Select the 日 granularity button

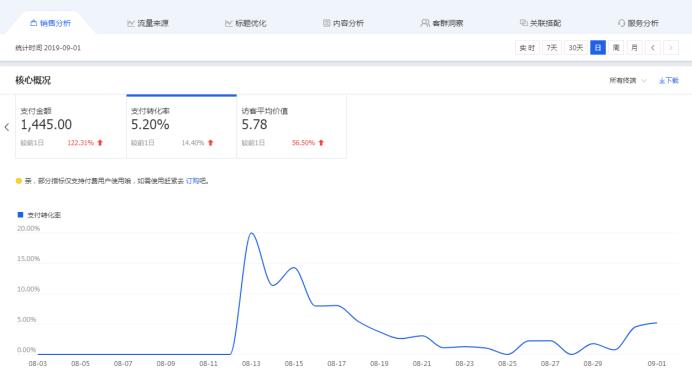598,48
